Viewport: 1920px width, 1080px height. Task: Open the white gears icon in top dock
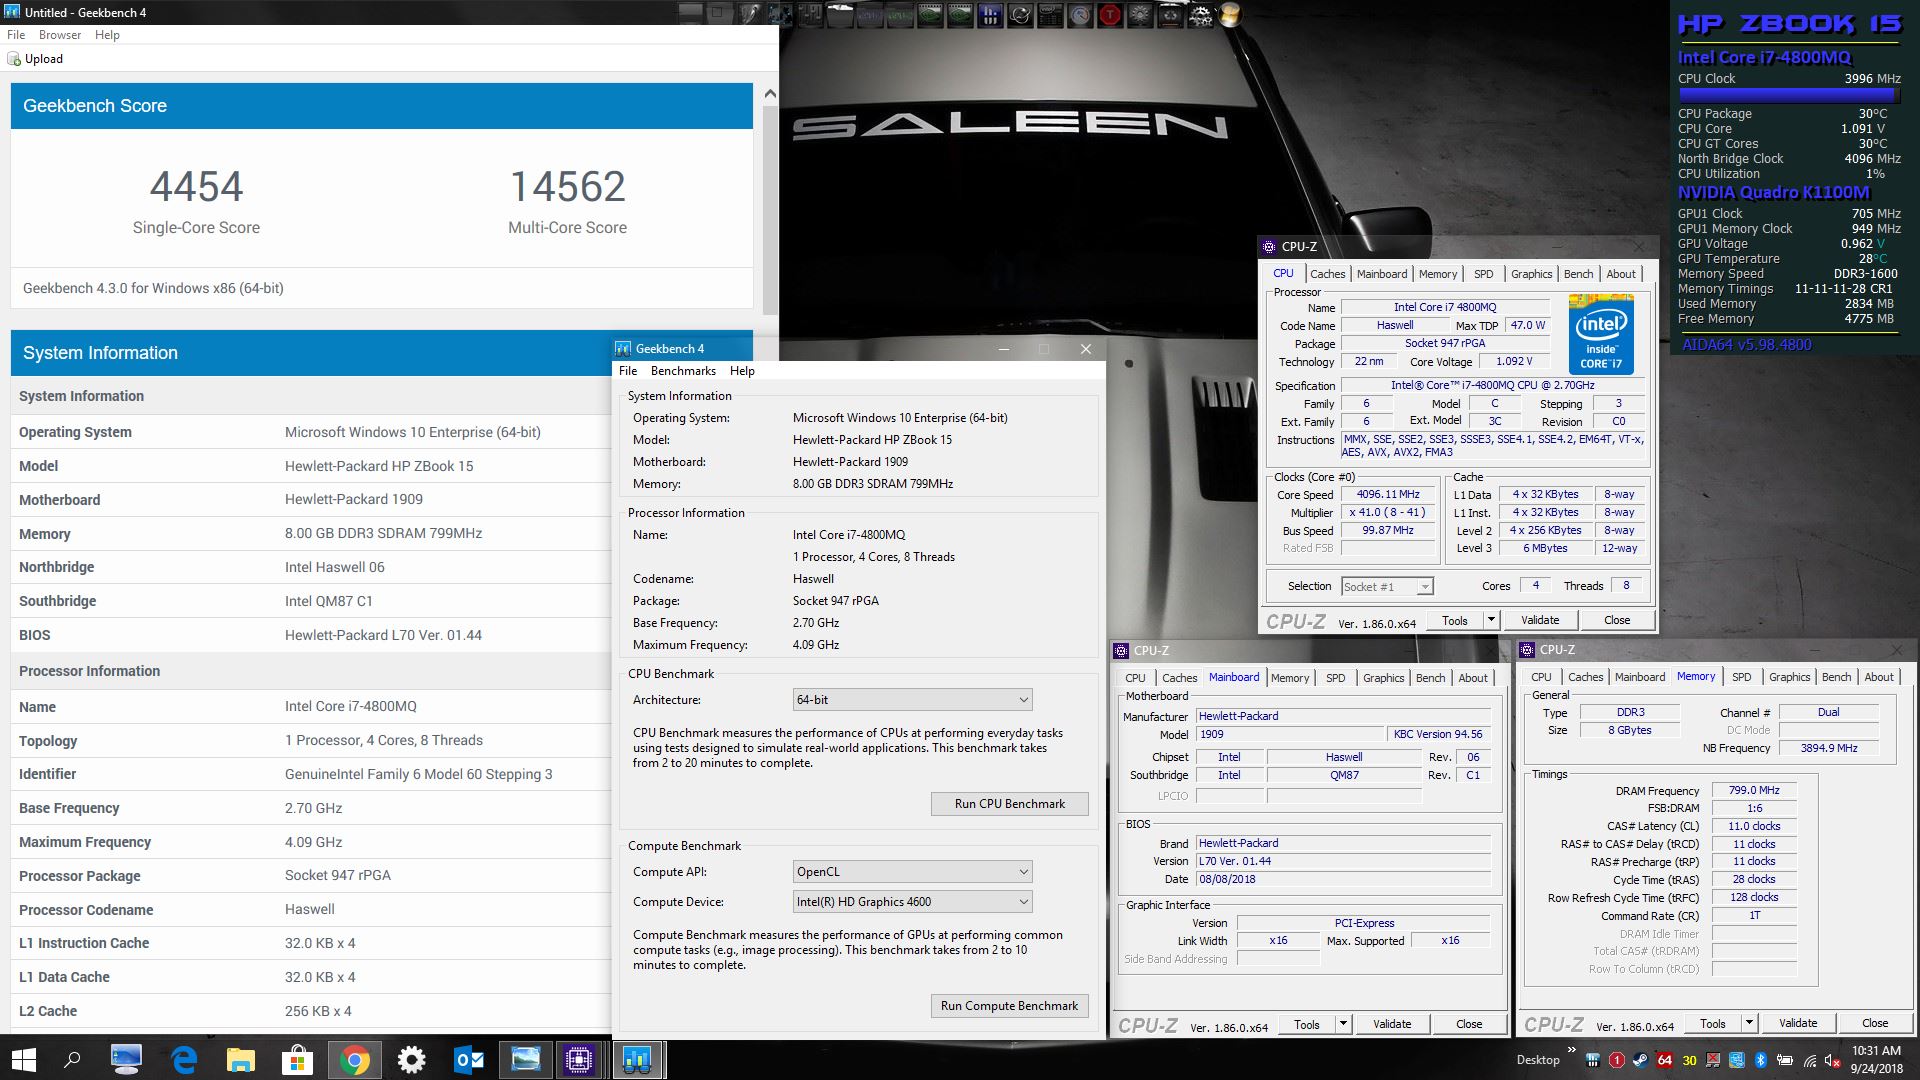tap(1200, 14)
